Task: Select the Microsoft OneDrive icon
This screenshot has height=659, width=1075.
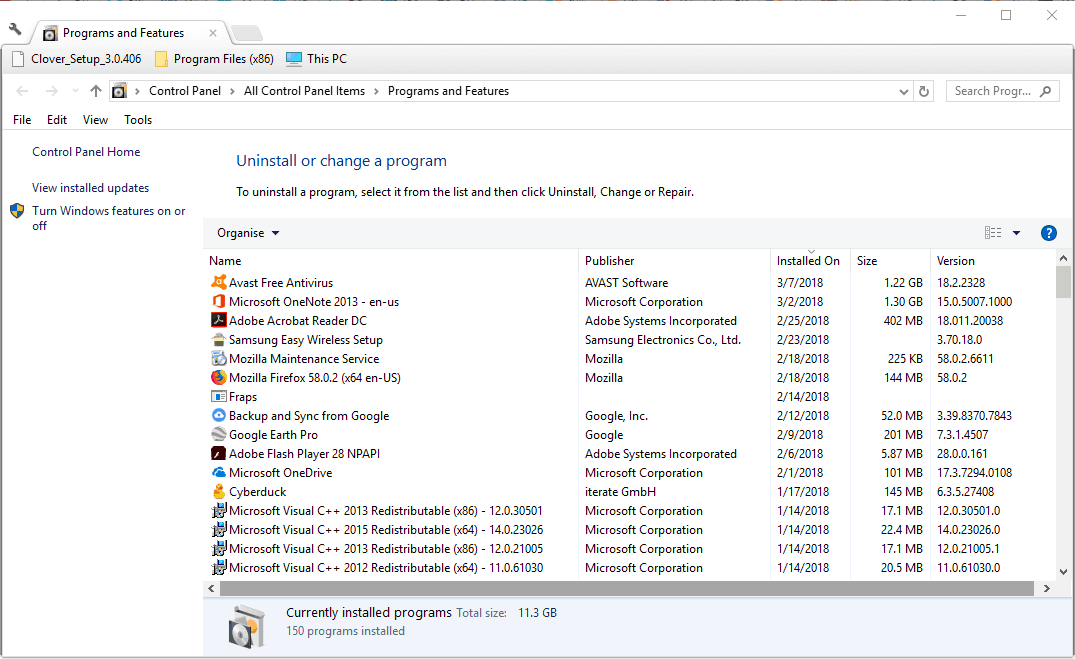Action: click(219, 472)
